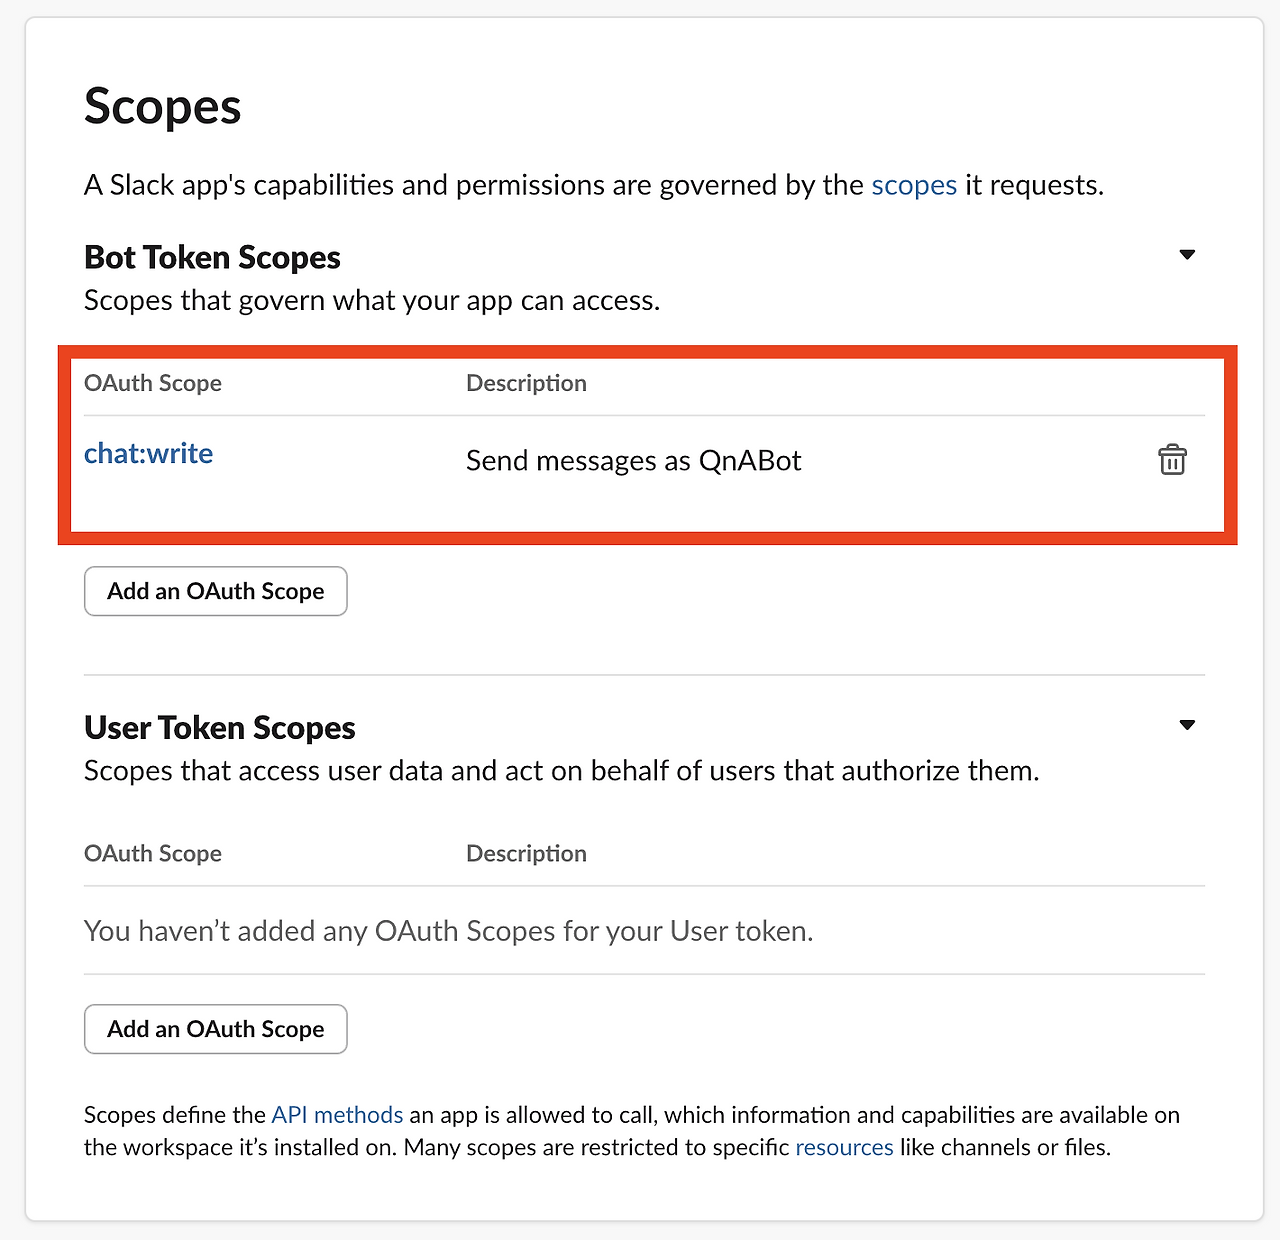Follow the API methods link
This screenshot has width=1280, height=1240.
[x=337, y=1115]
